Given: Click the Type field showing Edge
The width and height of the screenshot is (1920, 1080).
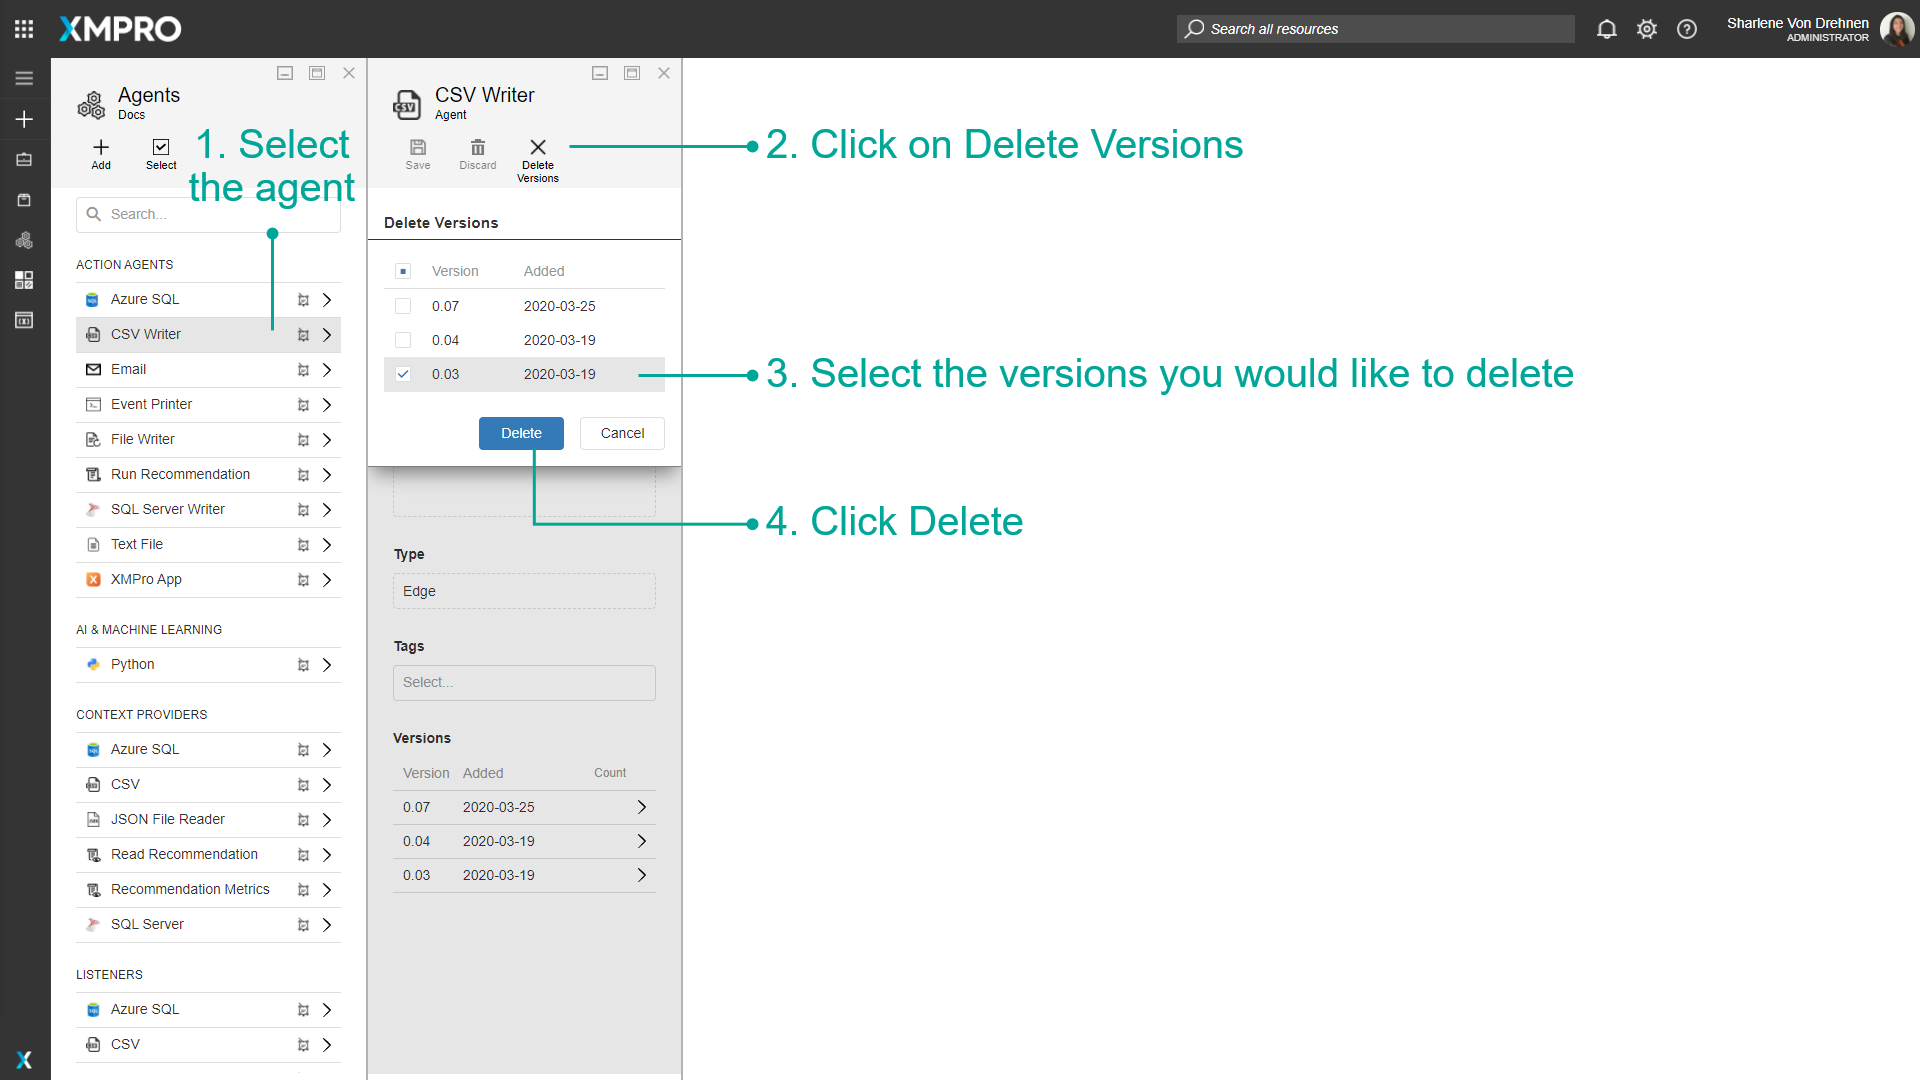Looking at the screenshot, I should (524, 591).
